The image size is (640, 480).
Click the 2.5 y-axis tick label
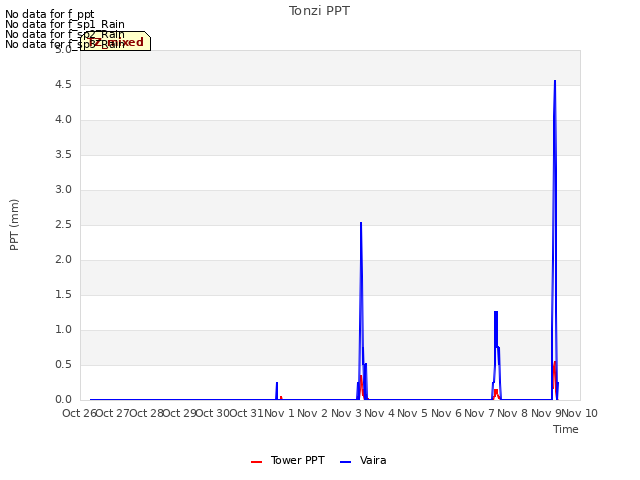[x=63, y=224]
